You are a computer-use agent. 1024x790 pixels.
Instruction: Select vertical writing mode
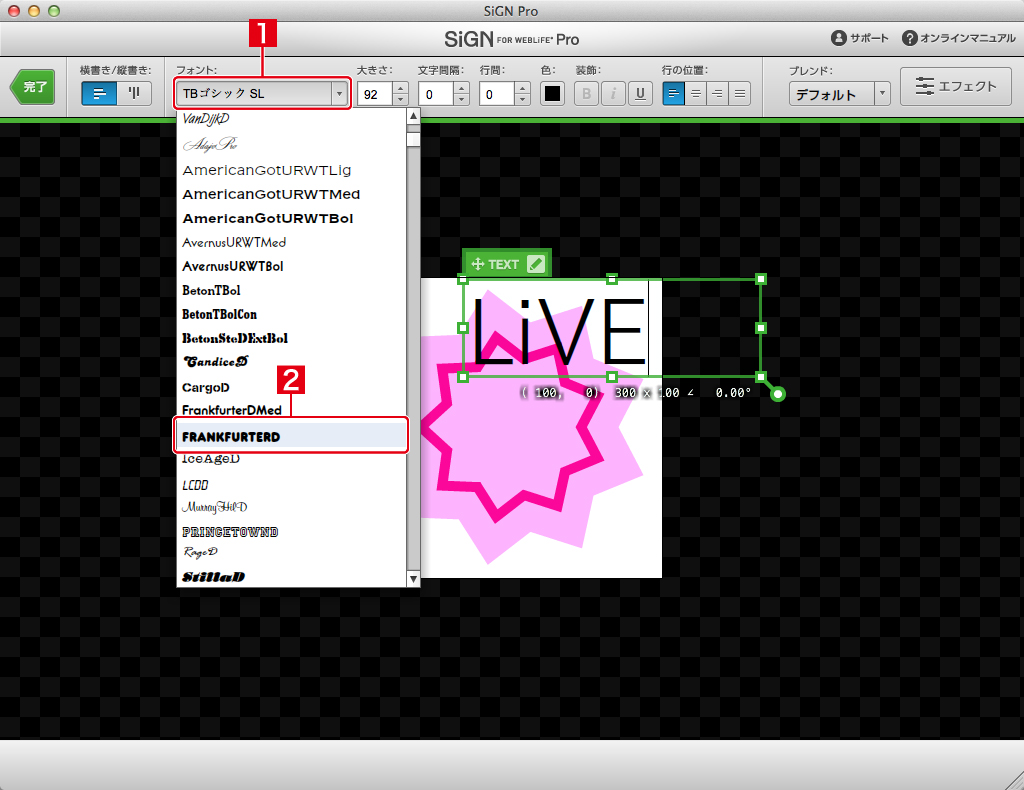[135, 93]
